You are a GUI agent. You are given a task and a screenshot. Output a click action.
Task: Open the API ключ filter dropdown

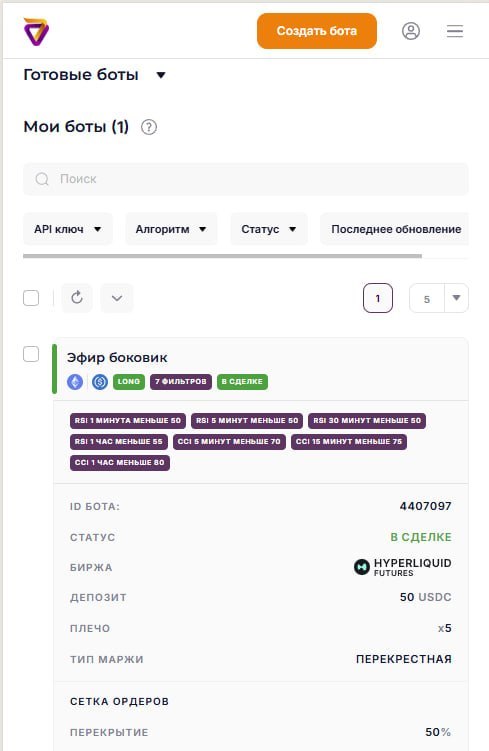(x=68, y=229)
